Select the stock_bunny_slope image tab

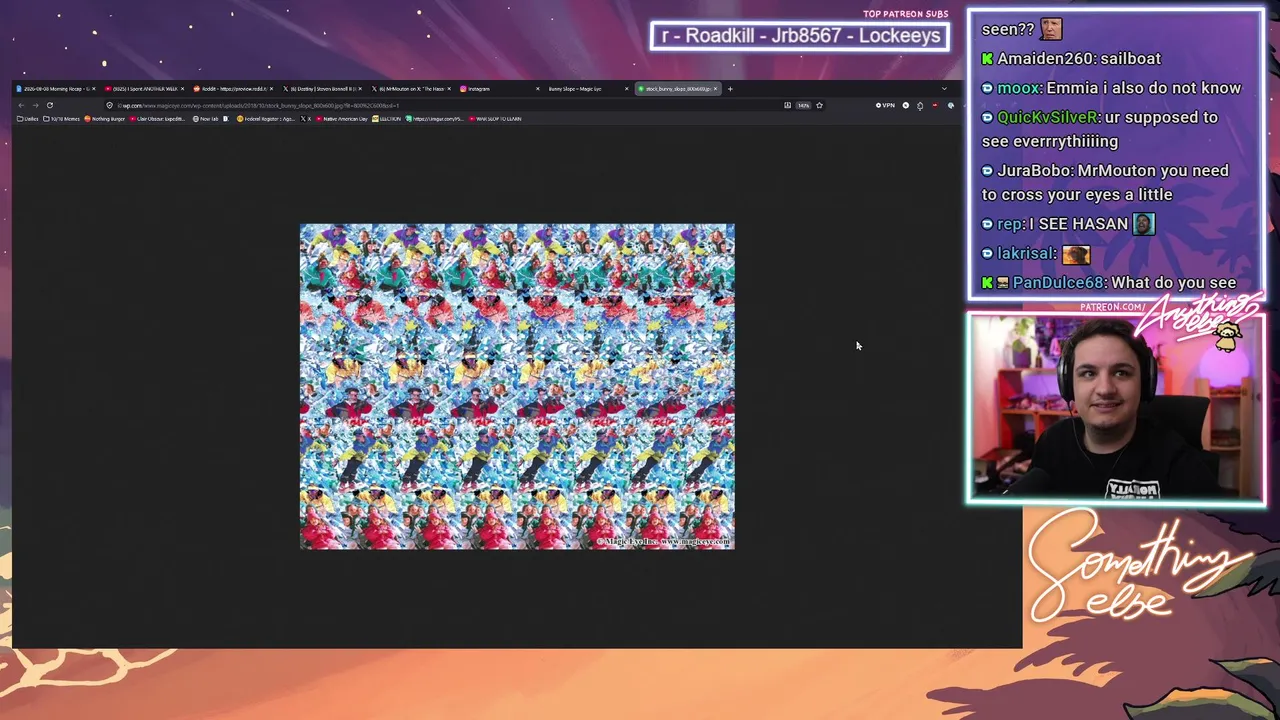tap(678, 89)
